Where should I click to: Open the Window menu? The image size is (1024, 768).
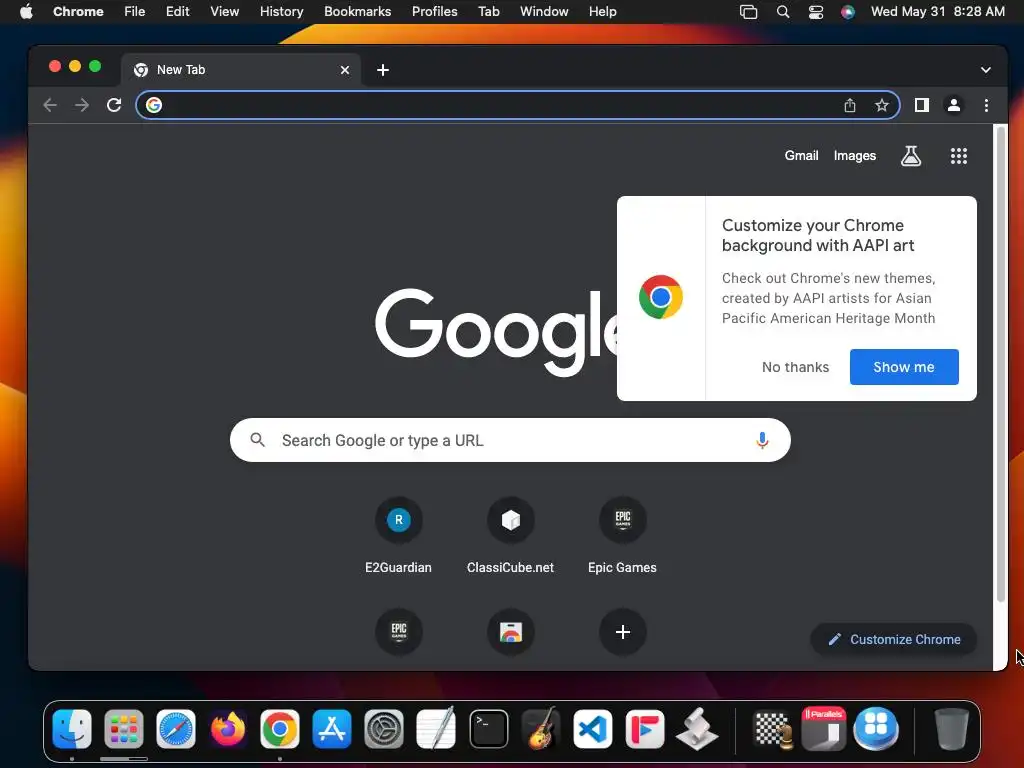tap(544, 12)
